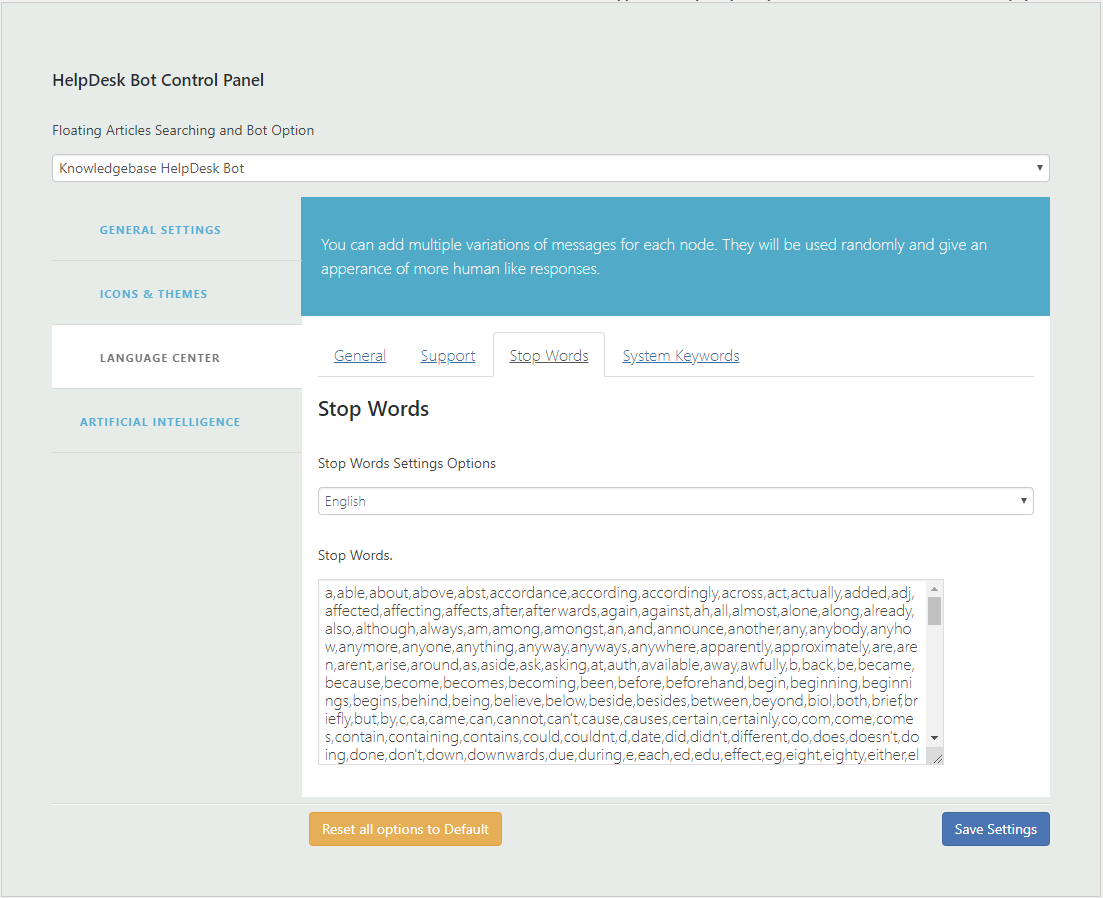The width and height of the screenshot is (1103, 898).
Task: Expand the English stop words language dropdown
Action: coord(675,501)
